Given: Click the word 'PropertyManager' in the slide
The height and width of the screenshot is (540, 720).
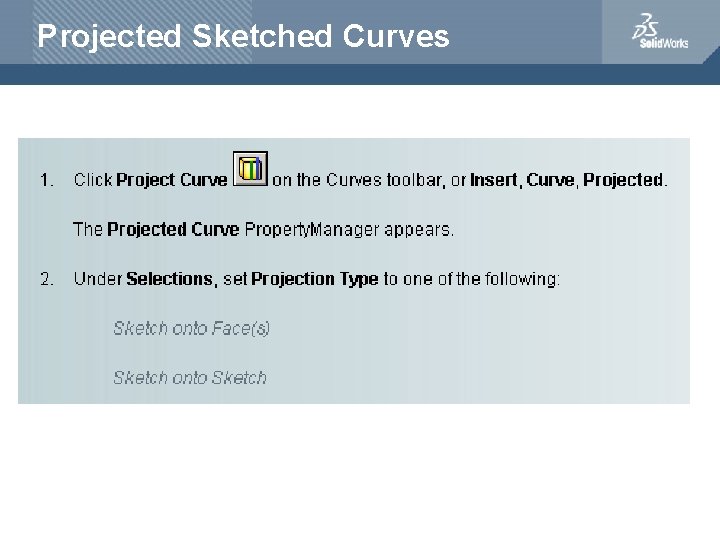Looking at the screenshot, I should 312,230.
